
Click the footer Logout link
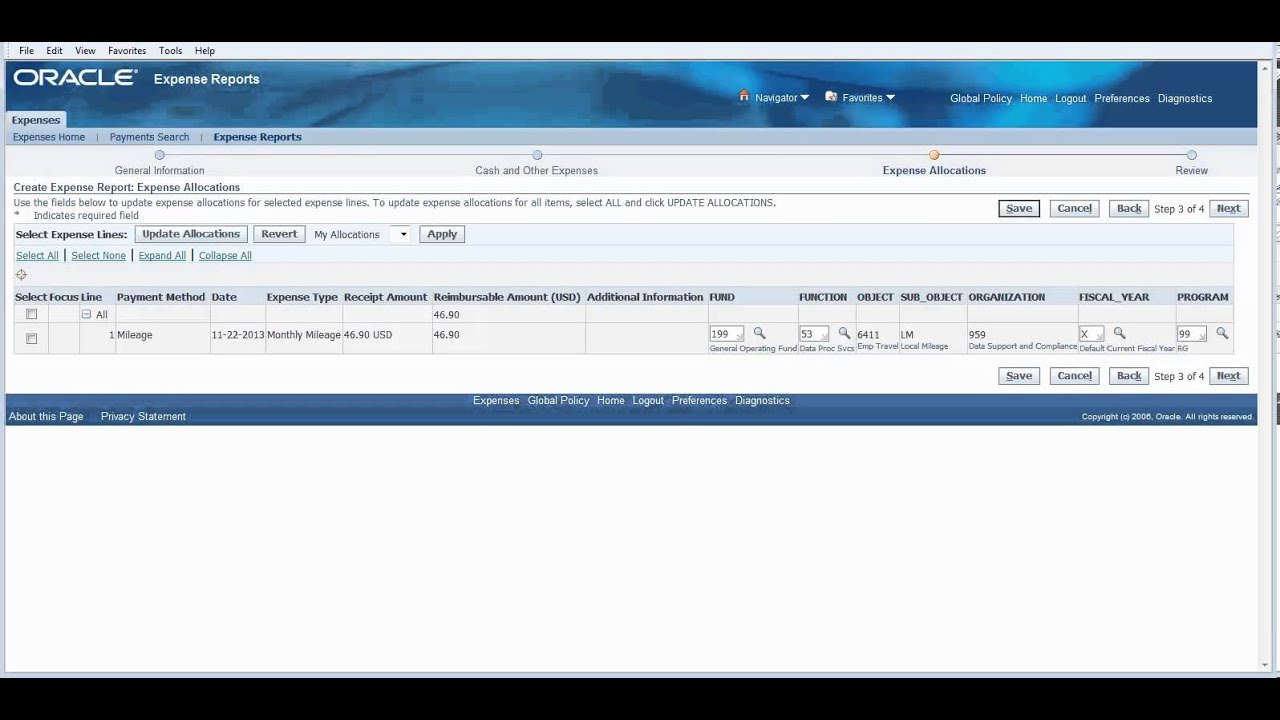[x=648, y=401]
